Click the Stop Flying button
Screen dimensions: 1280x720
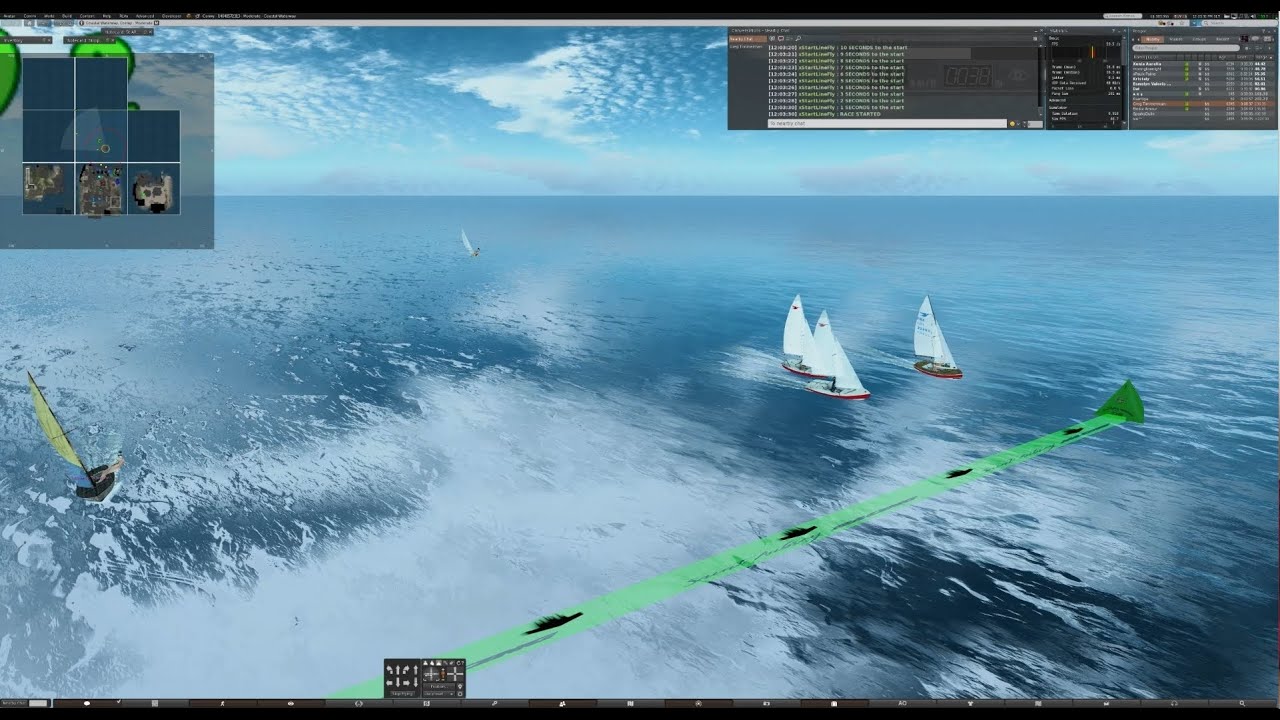tap(402, 693)
